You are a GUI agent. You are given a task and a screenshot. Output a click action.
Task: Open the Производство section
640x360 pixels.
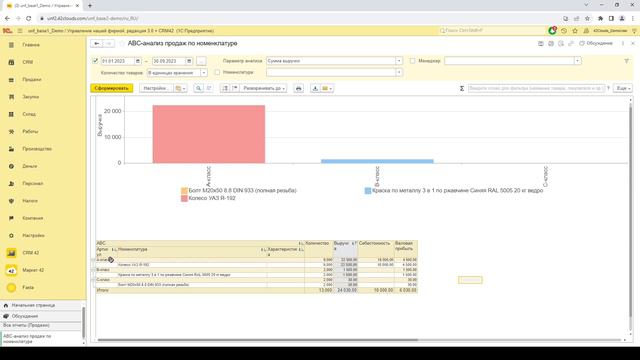click(37, 149)
